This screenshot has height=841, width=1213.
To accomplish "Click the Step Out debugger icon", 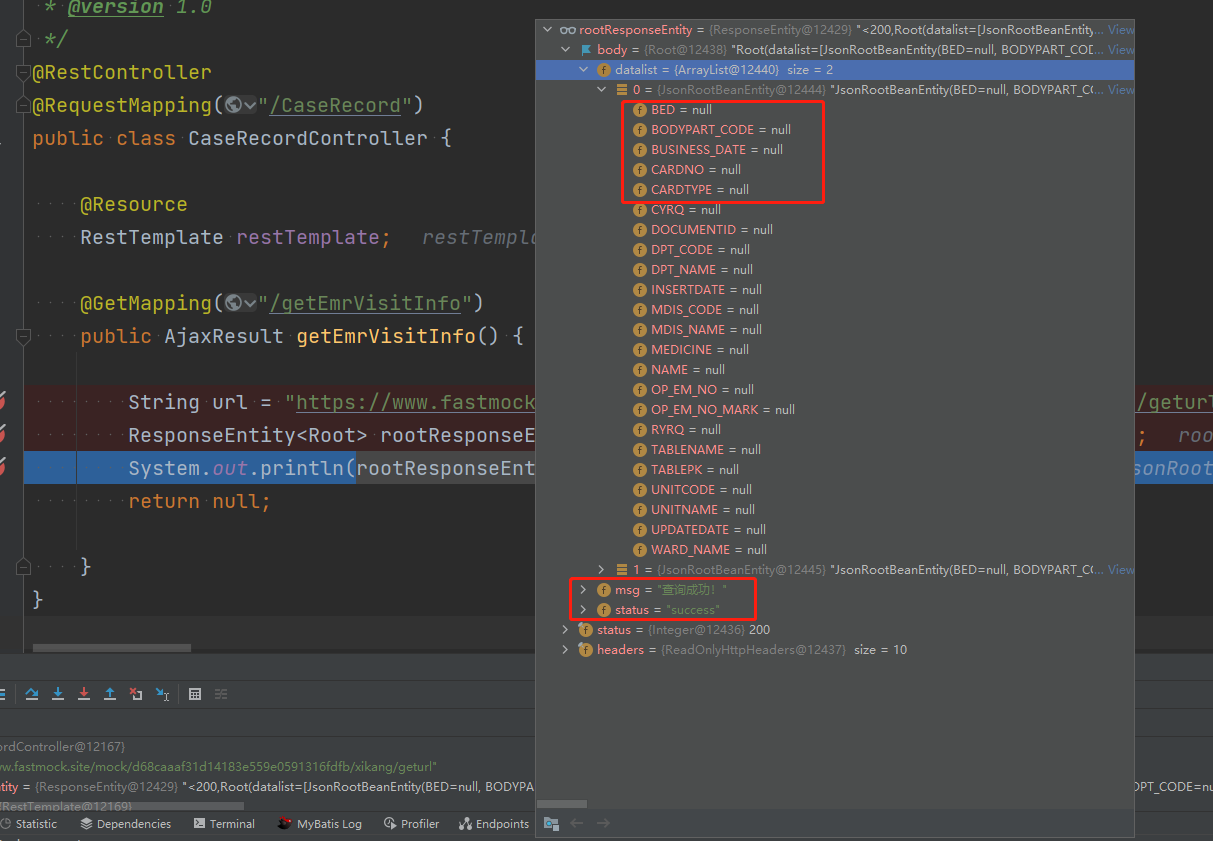I will (110, 694).
